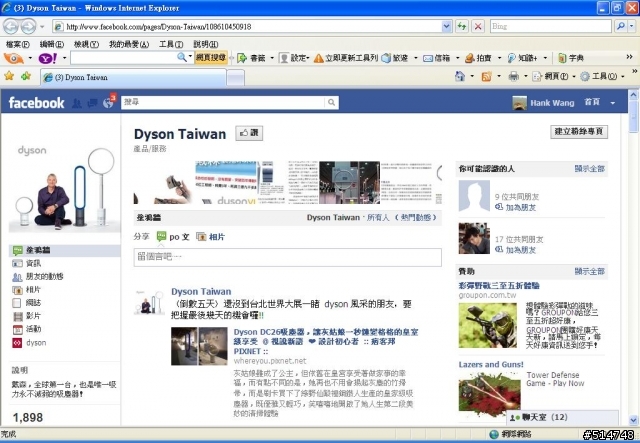The width and height of the screenshot is (640, 443).
Task: Open the Dyson DC26吸塵器 article link
Action: [x=325, y=342]
